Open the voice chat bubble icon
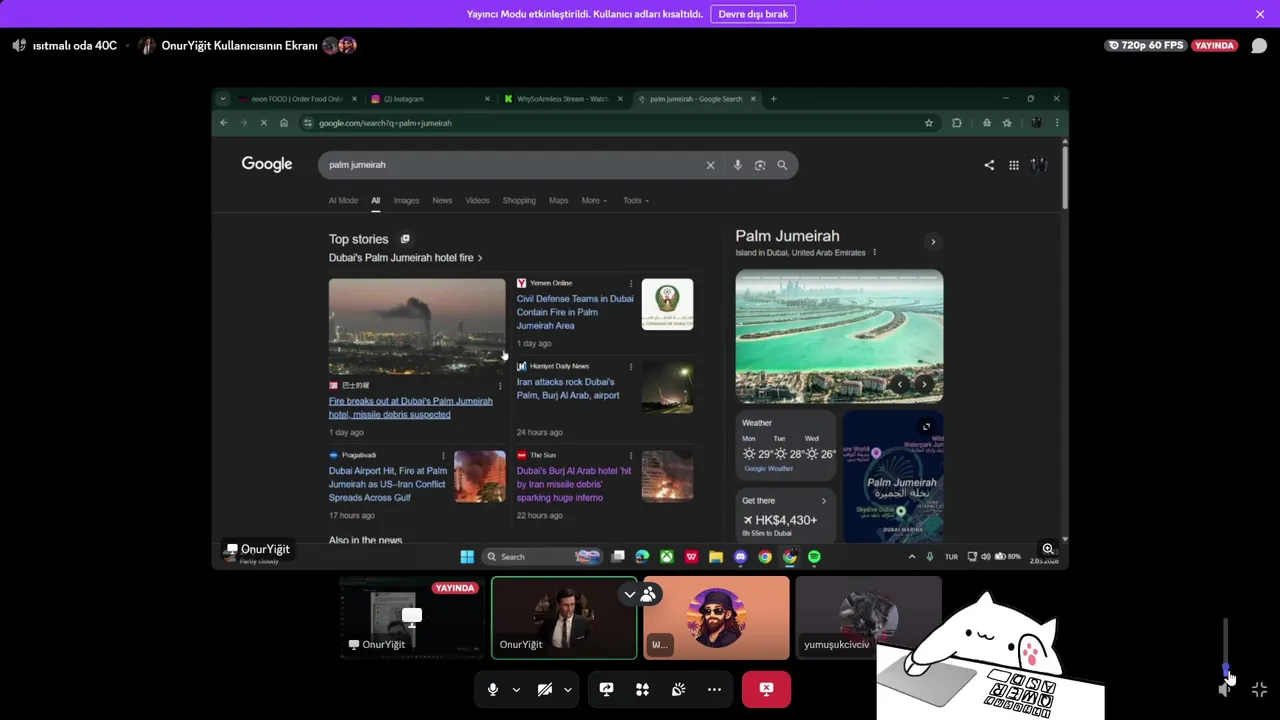 [x=1259, y=45]
